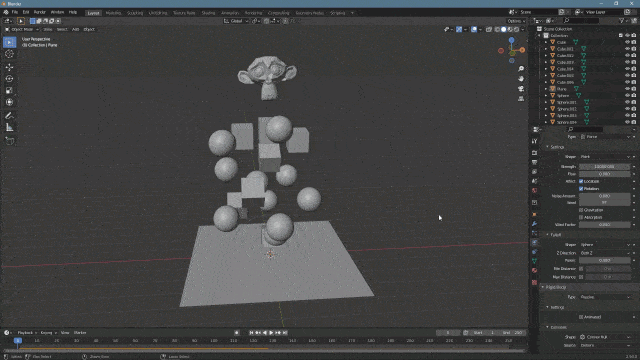The width and height of the screenshot is (640, 360).
Task: Open the Z Direction dropdown
Action: tap(605, 253)
